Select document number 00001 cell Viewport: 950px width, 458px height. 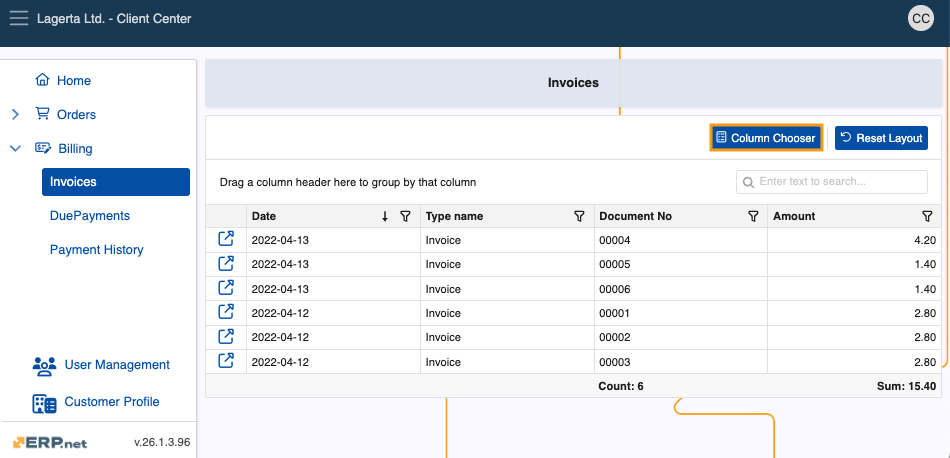pyautogui.click(x=681, y=313)
